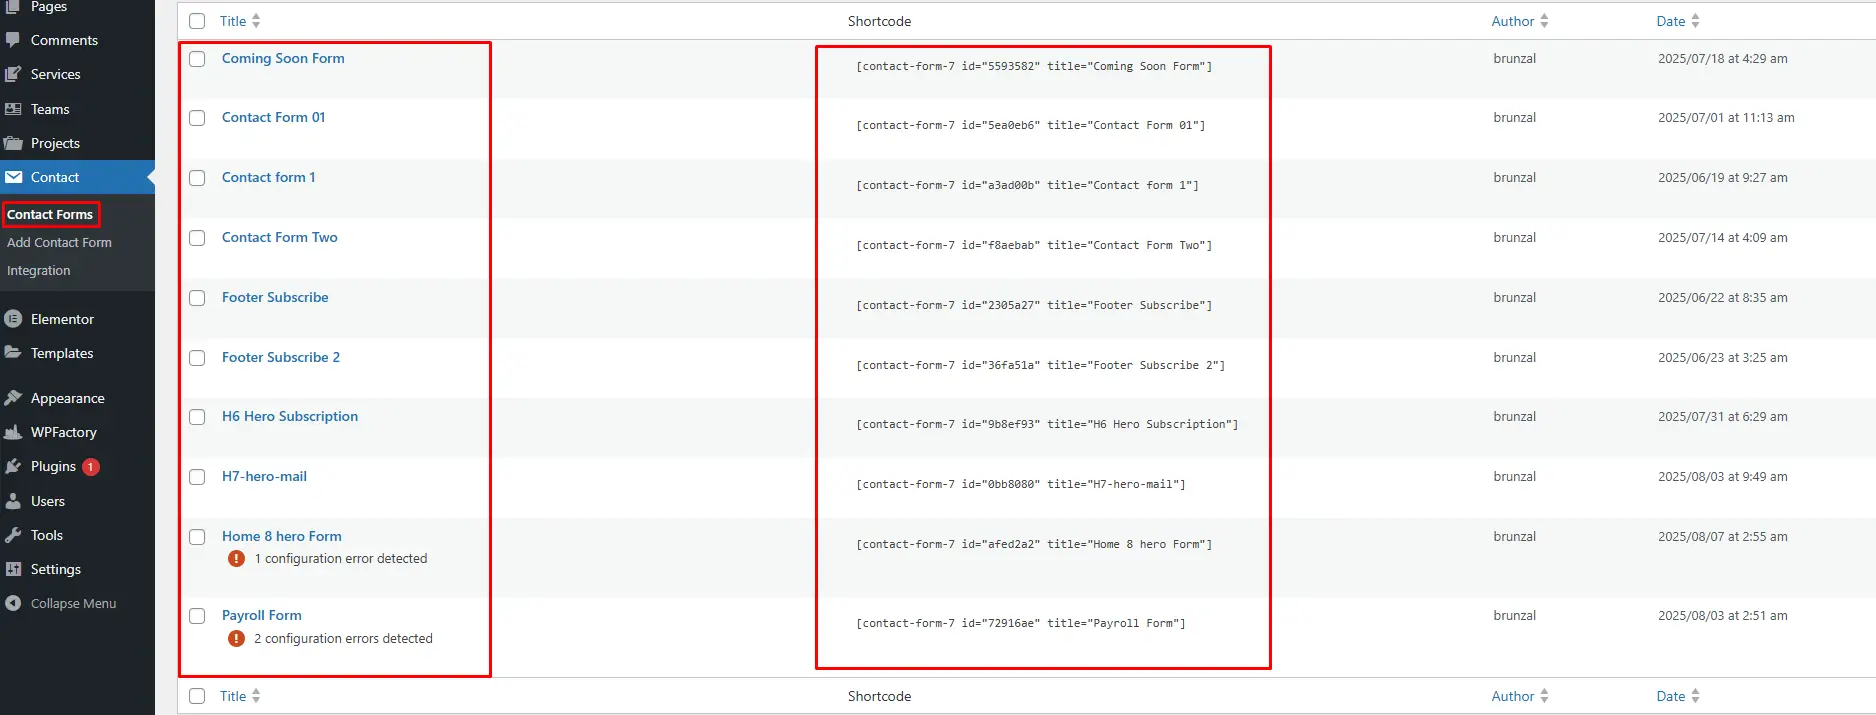Sort by Title using the top header arrows

[256, 21]
